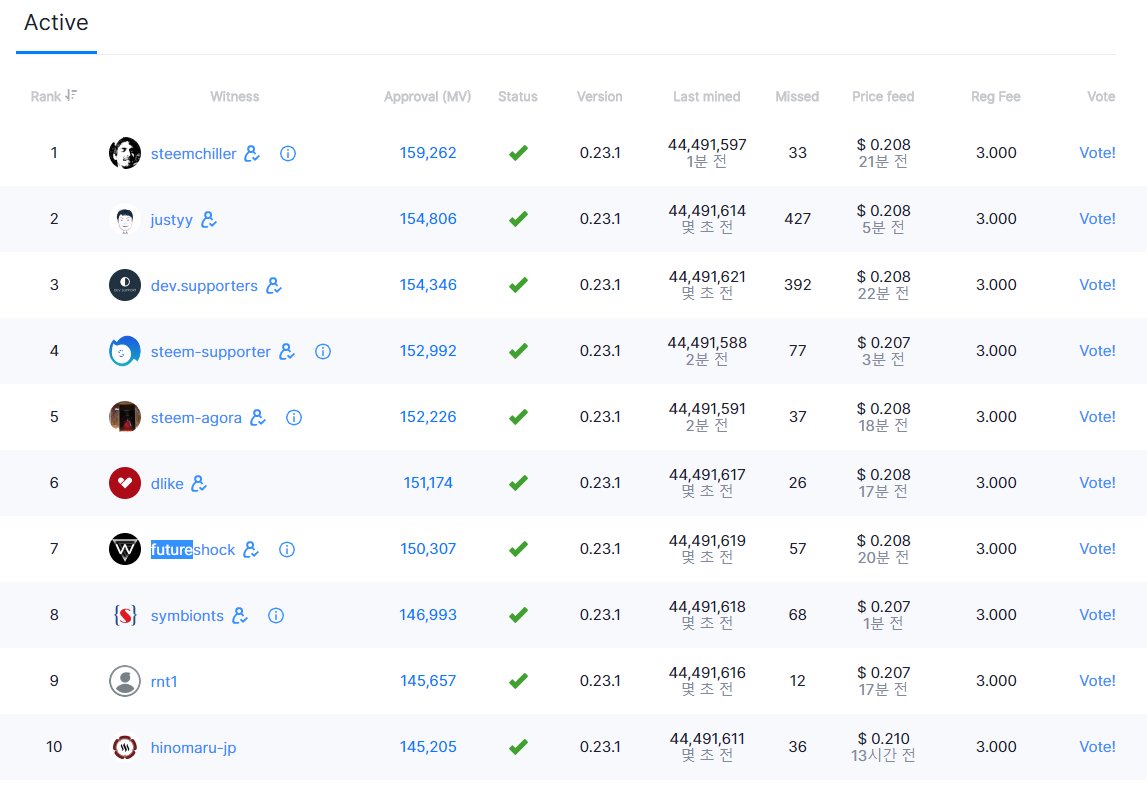Click futureshock black W avatar
The image size is (1147, 786).
(x=125, y=549)
